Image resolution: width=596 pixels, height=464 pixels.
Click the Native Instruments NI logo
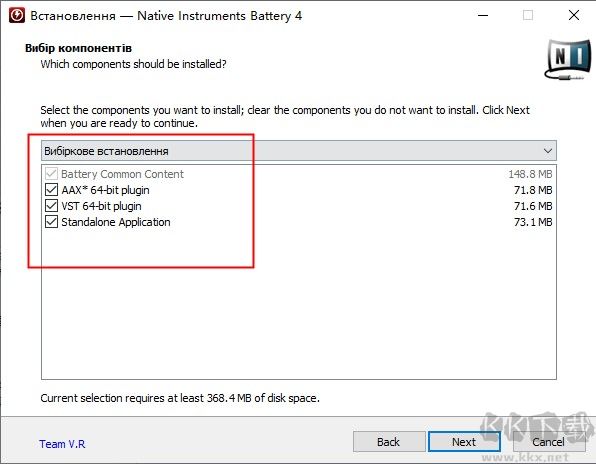[x=567, y=59]
